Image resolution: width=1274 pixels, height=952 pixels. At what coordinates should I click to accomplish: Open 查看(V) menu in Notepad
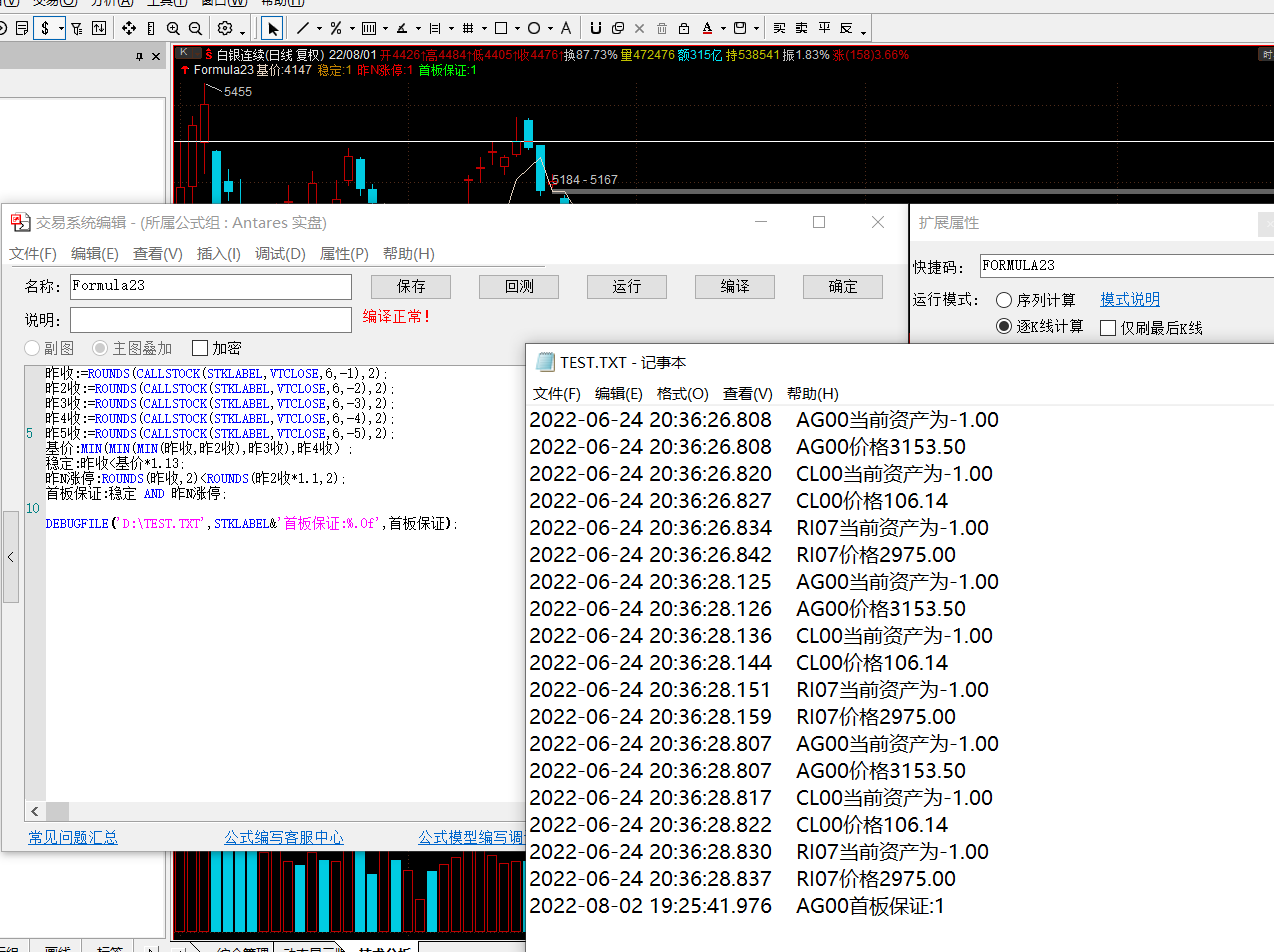tap(748, 394)
